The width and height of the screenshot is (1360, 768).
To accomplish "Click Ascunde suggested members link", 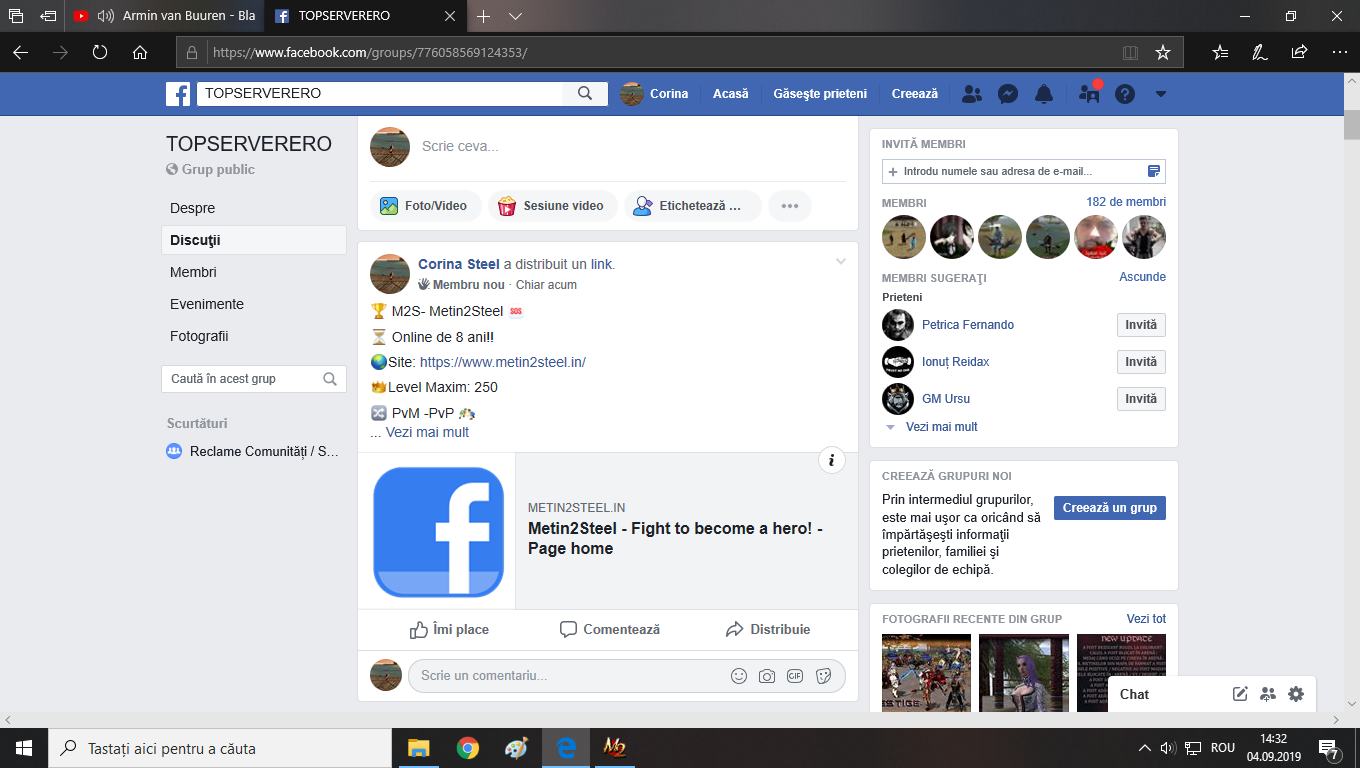I will coord(1142,277).
